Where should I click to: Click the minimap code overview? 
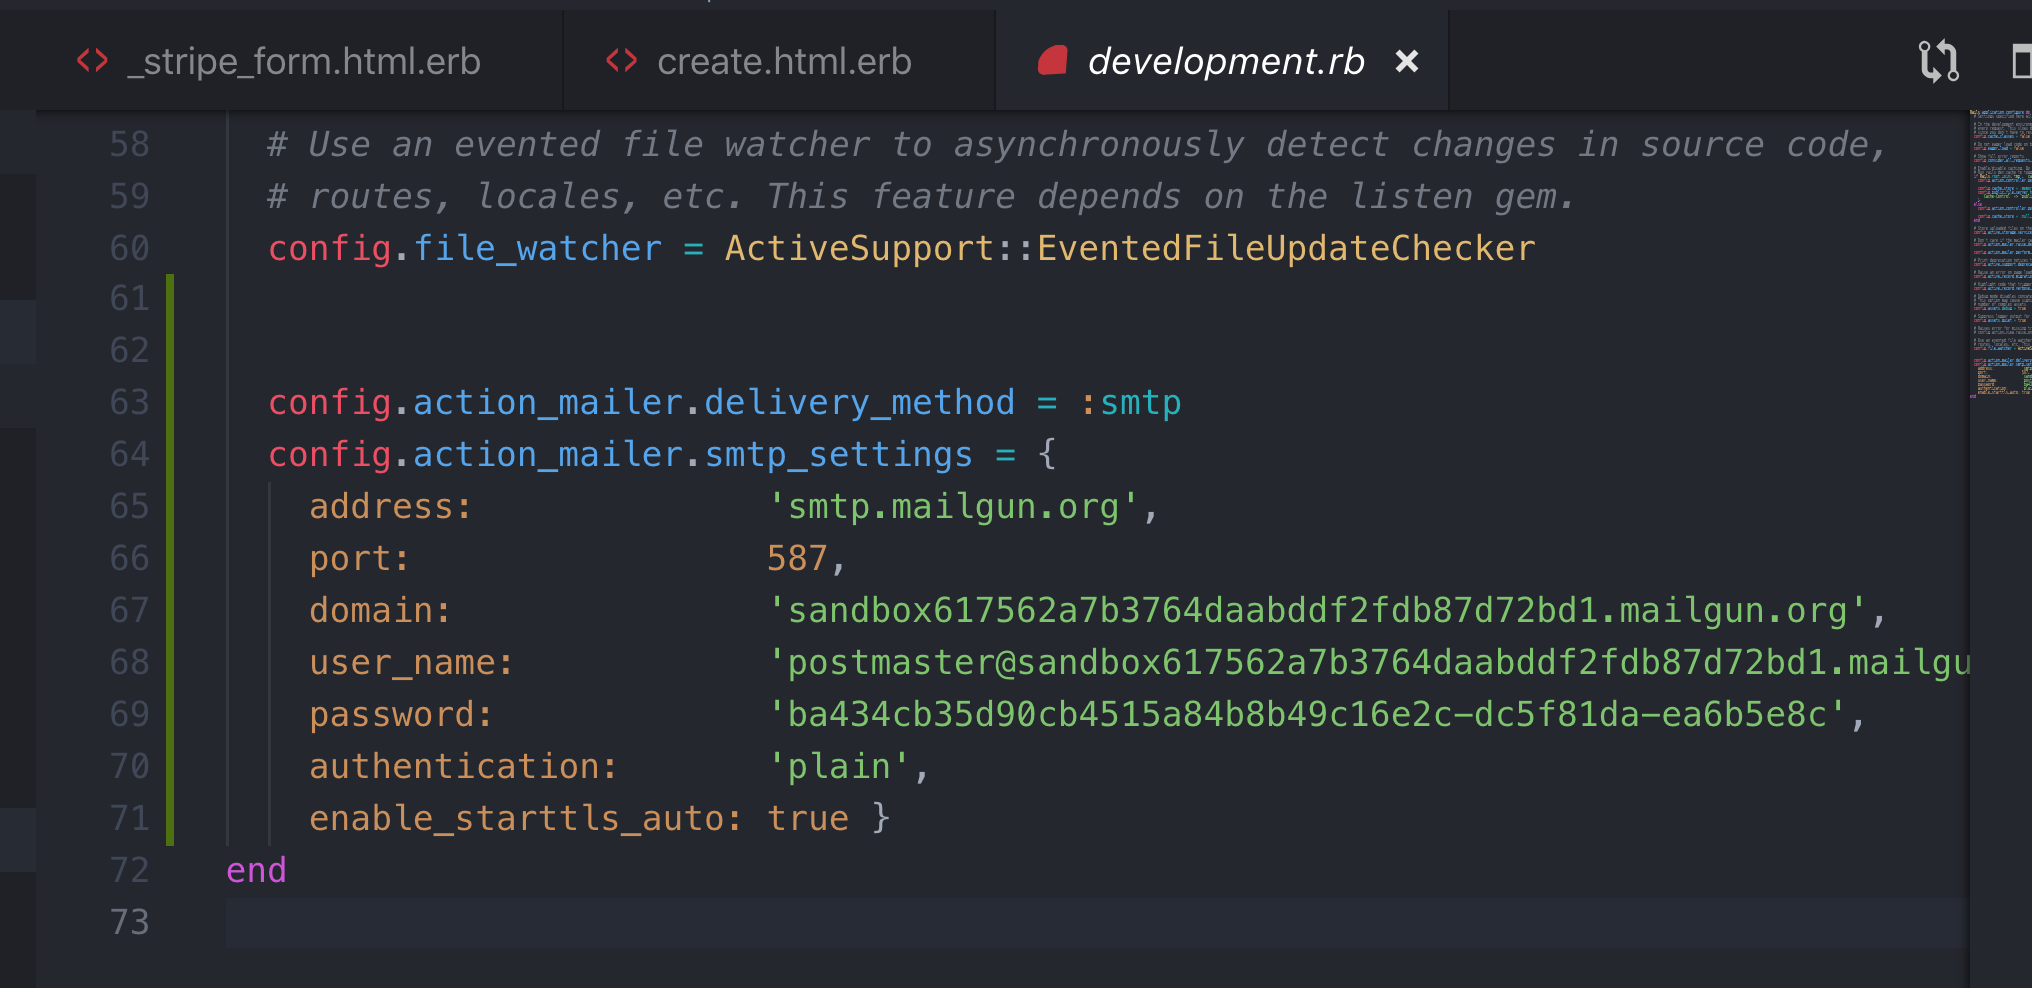[2001, 254]
